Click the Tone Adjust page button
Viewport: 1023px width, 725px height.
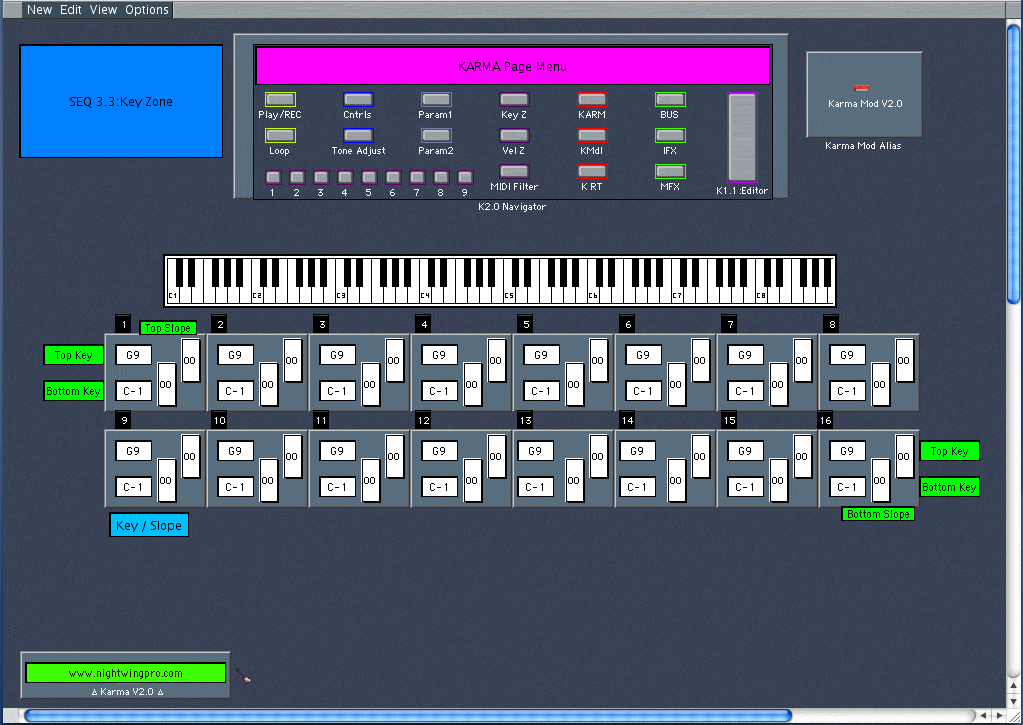tap(357, 135)
